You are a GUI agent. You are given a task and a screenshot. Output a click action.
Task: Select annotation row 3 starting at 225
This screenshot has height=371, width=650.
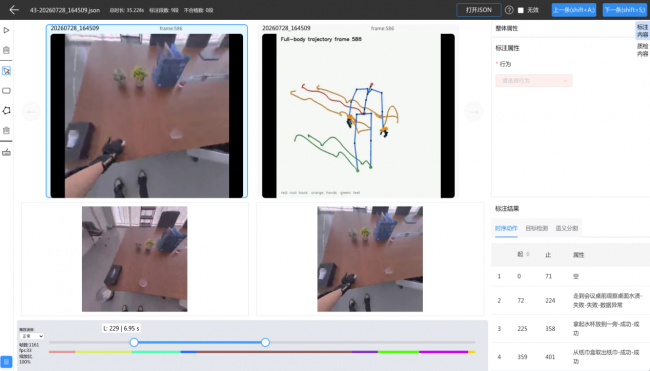coord(570,329)
